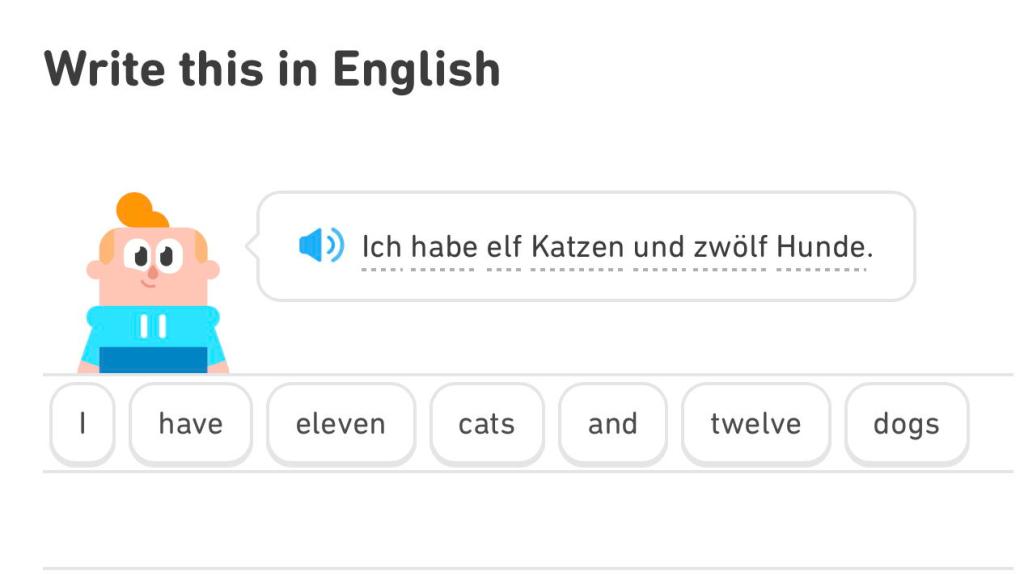
Task: Add the "cats" tile to the answer
Action: 486,424
